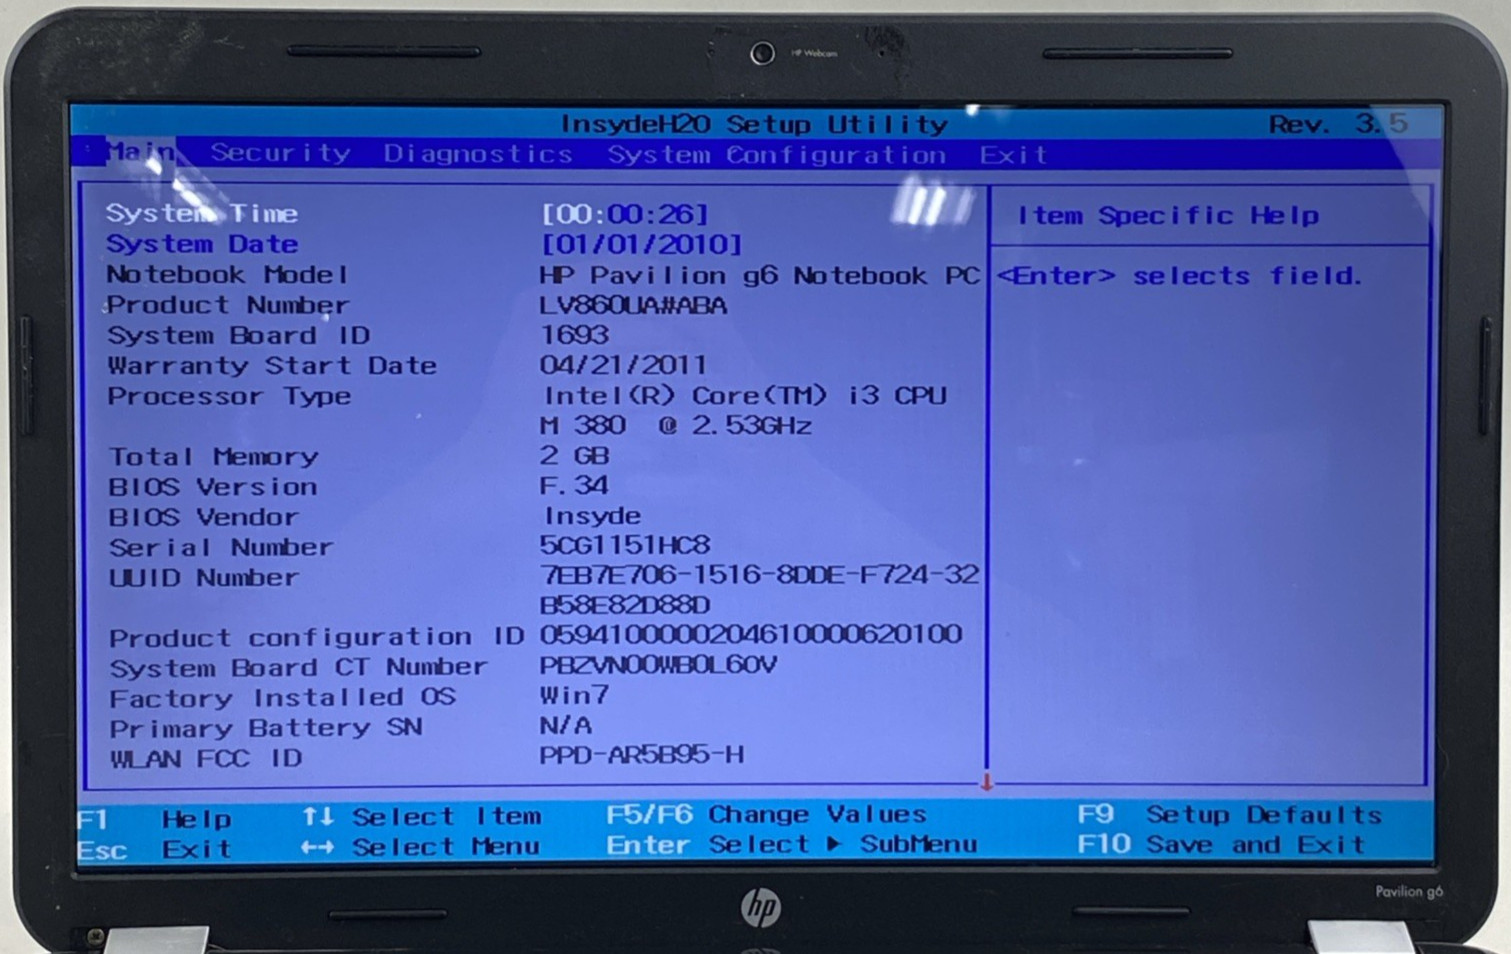
Task: Select the product configuration ID number
Action: point(751,635)
